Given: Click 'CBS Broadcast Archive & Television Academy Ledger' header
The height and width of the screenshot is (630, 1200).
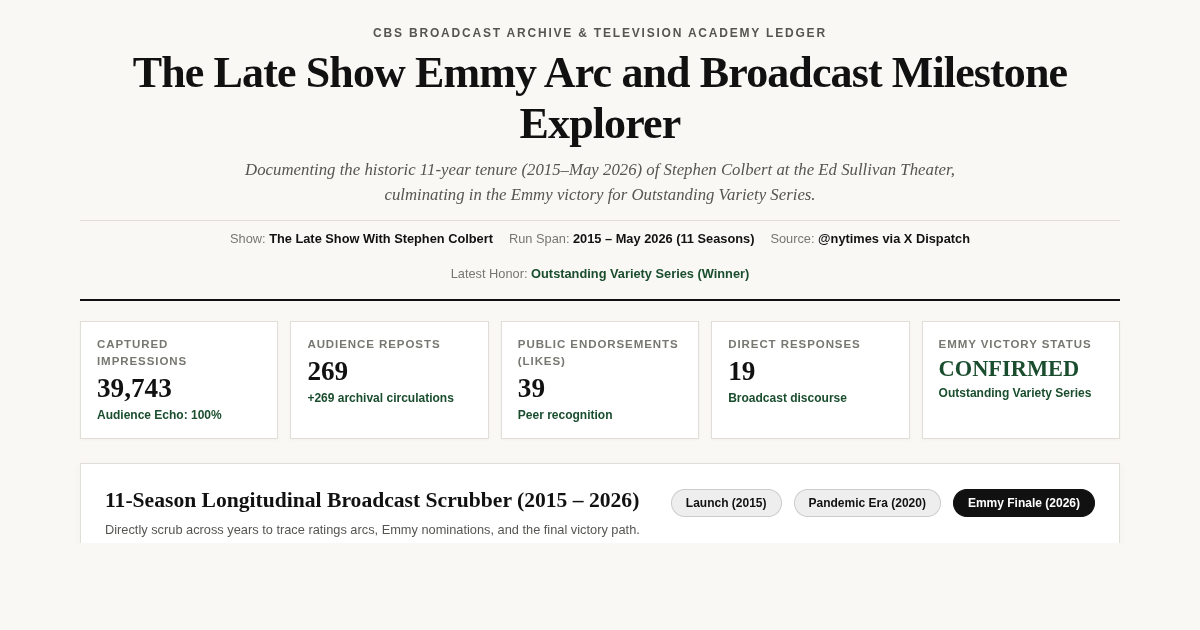Looking at the screenshot, I should pos(600,33).
